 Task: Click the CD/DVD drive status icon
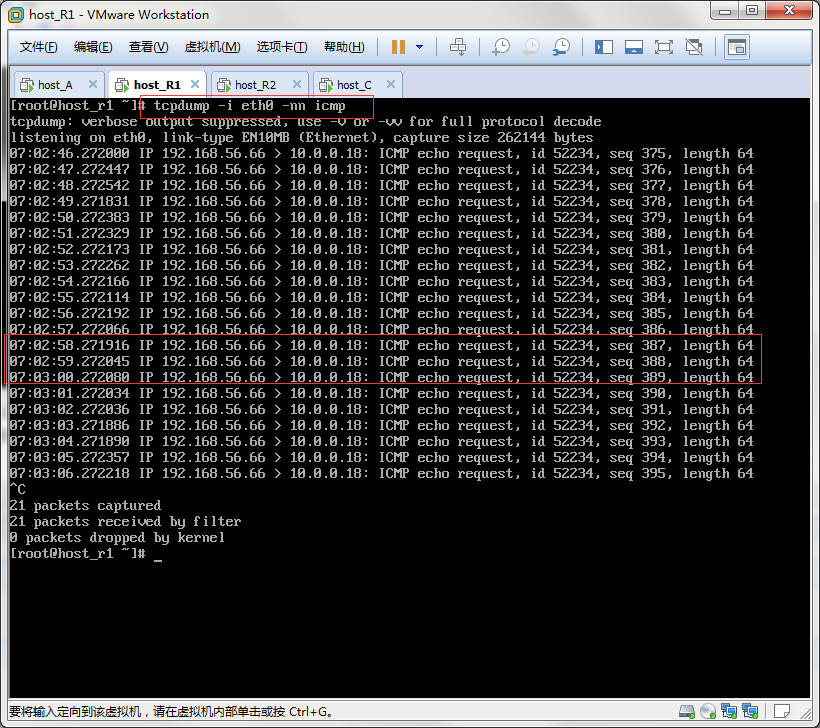coord(708,712)
